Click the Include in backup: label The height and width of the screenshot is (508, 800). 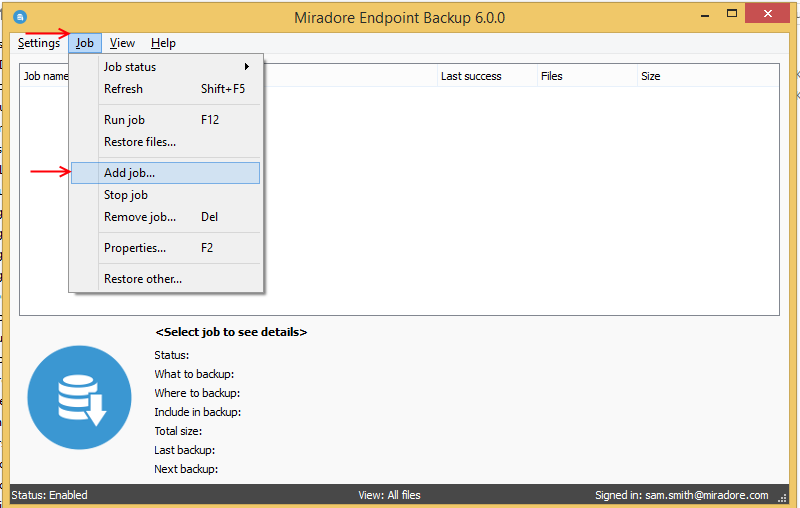coord(198,412)
